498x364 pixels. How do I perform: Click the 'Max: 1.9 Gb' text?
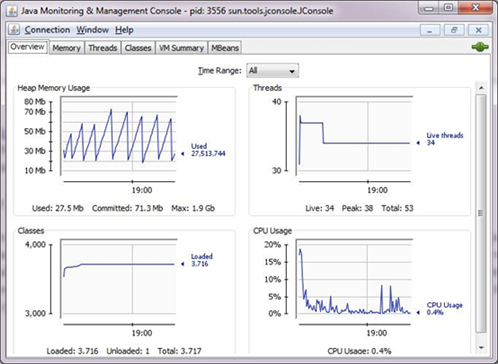(x=193, y=208)
